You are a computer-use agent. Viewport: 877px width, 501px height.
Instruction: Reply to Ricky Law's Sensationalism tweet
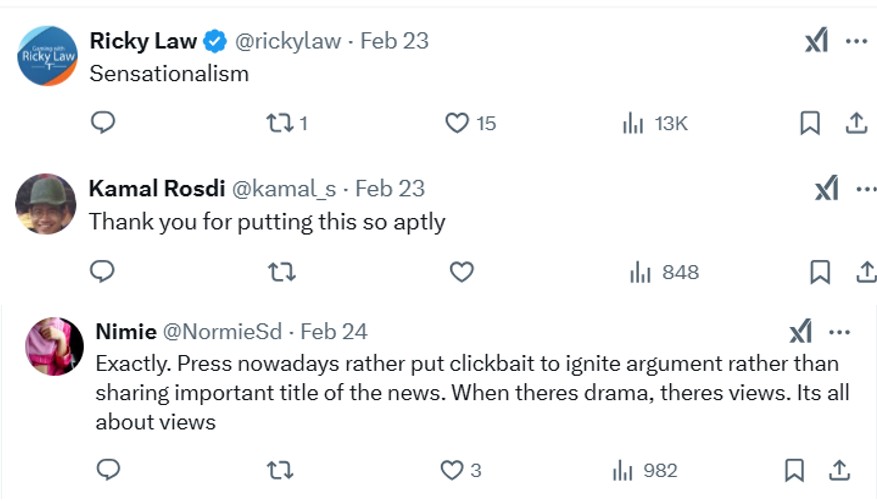(103, 122)
